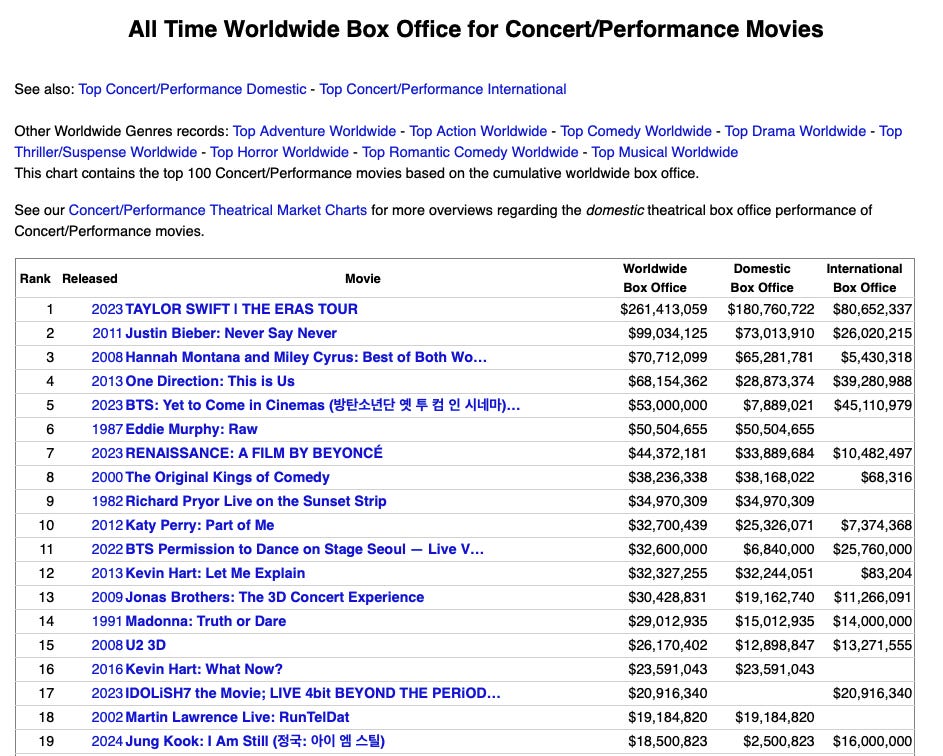This screenshot has width=943, height=756.
Task: Open Martin Lawrence Live: RunTelDat link
Action: coord(237,718)
